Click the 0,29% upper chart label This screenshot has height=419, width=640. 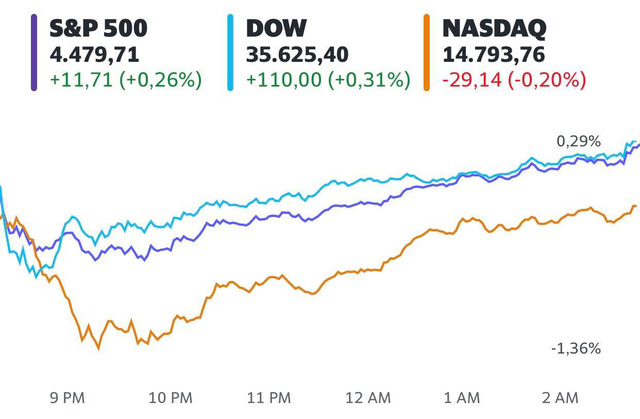pos(579,142)
